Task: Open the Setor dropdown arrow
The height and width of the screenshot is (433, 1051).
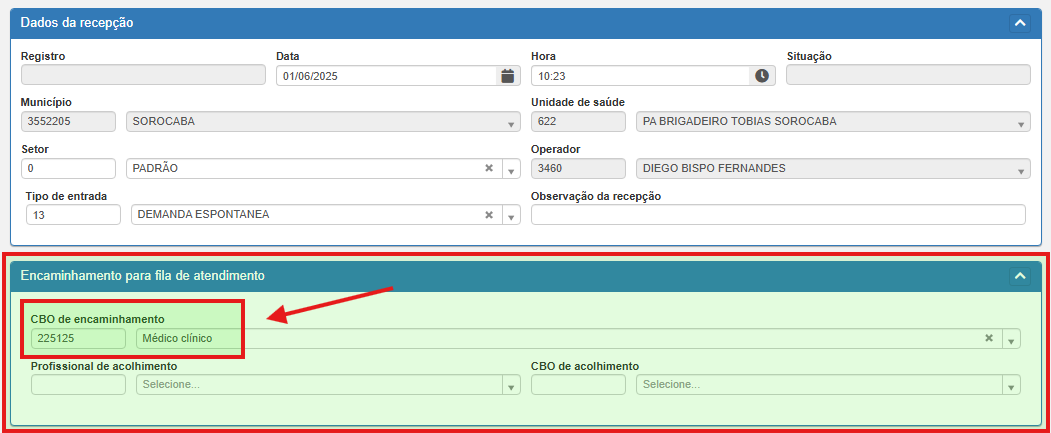Action: tap(511, 169)
